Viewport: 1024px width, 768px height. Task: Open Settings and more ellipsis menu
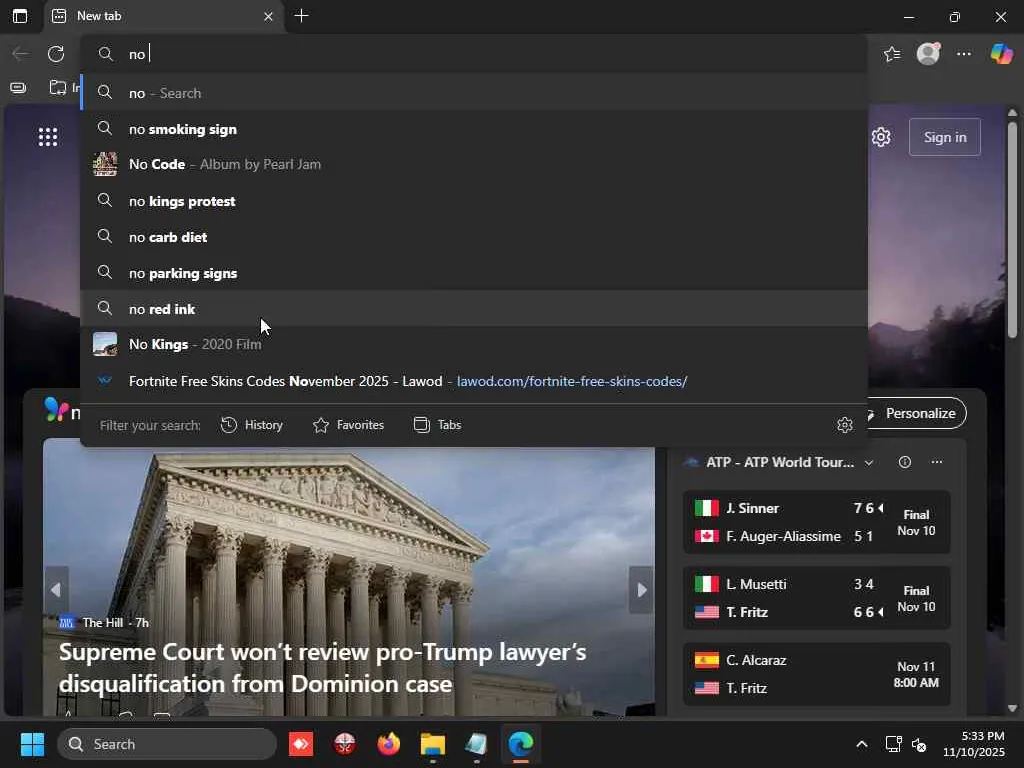964,54
